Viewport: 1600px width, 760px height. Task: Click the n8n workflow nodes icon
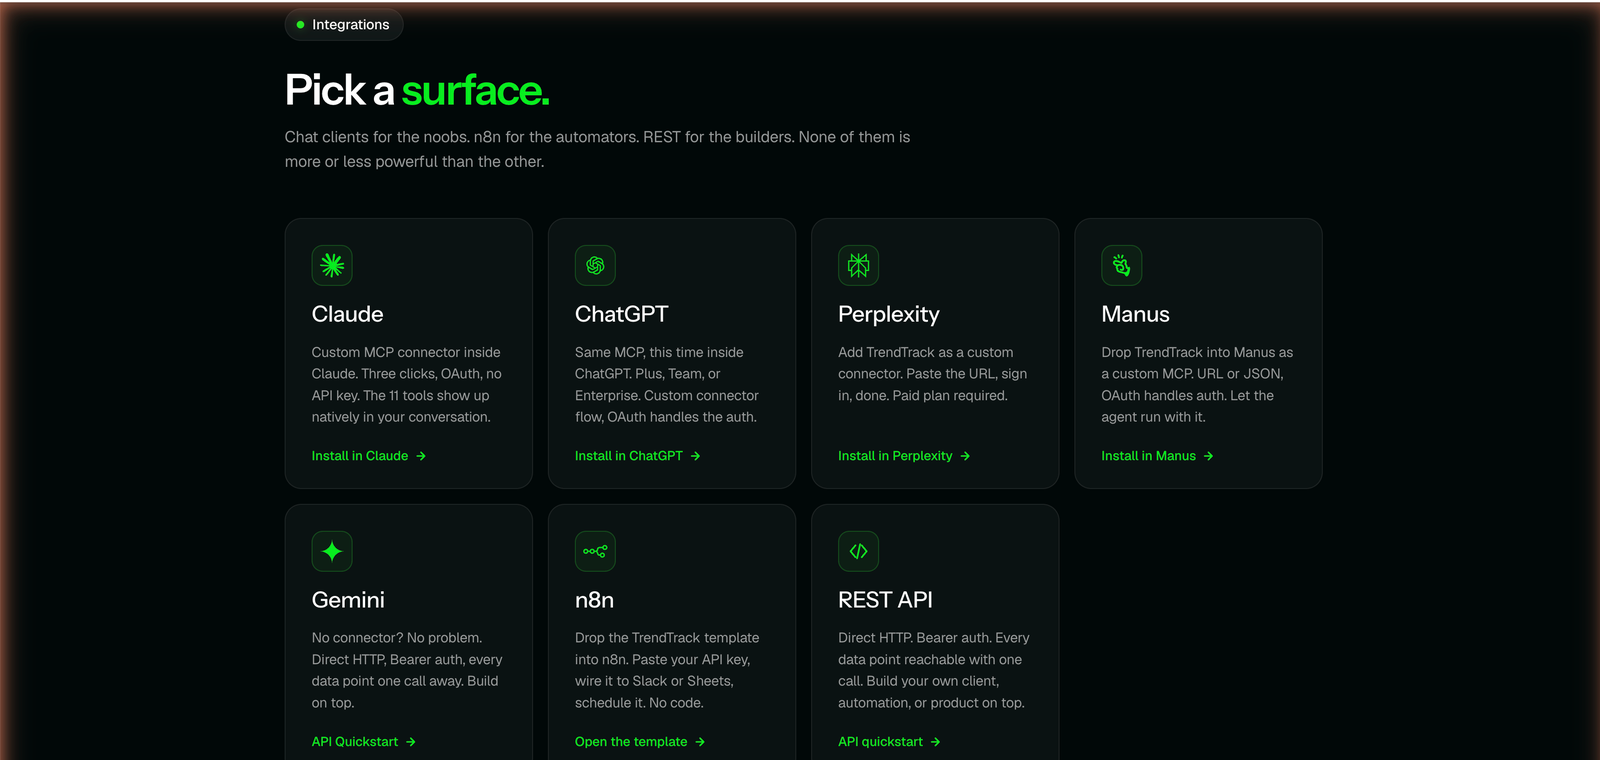coord(595,551)
